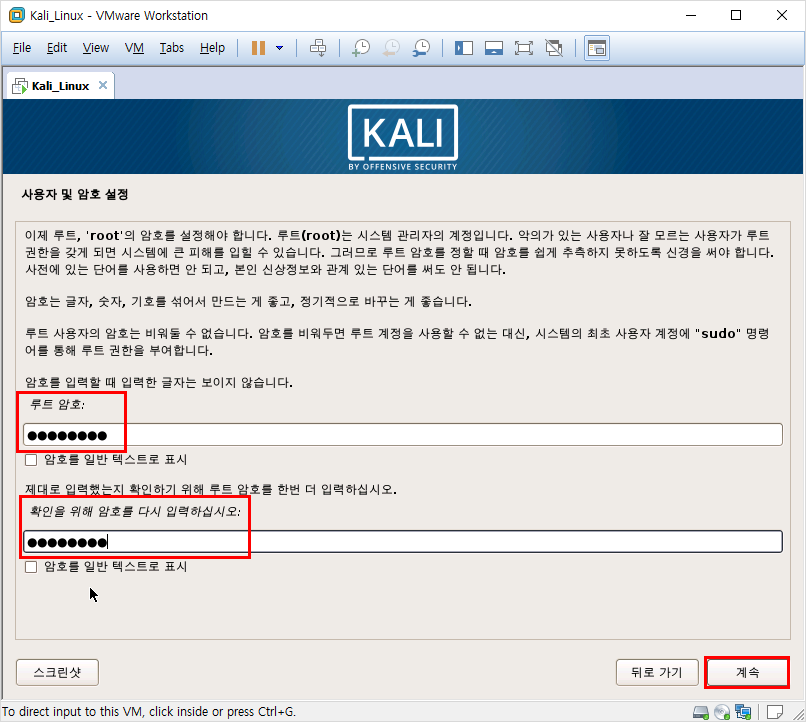Click the '사용자 및 암호 설정' heading
This screenshot has width=806, height=722.
click(75, 194)
